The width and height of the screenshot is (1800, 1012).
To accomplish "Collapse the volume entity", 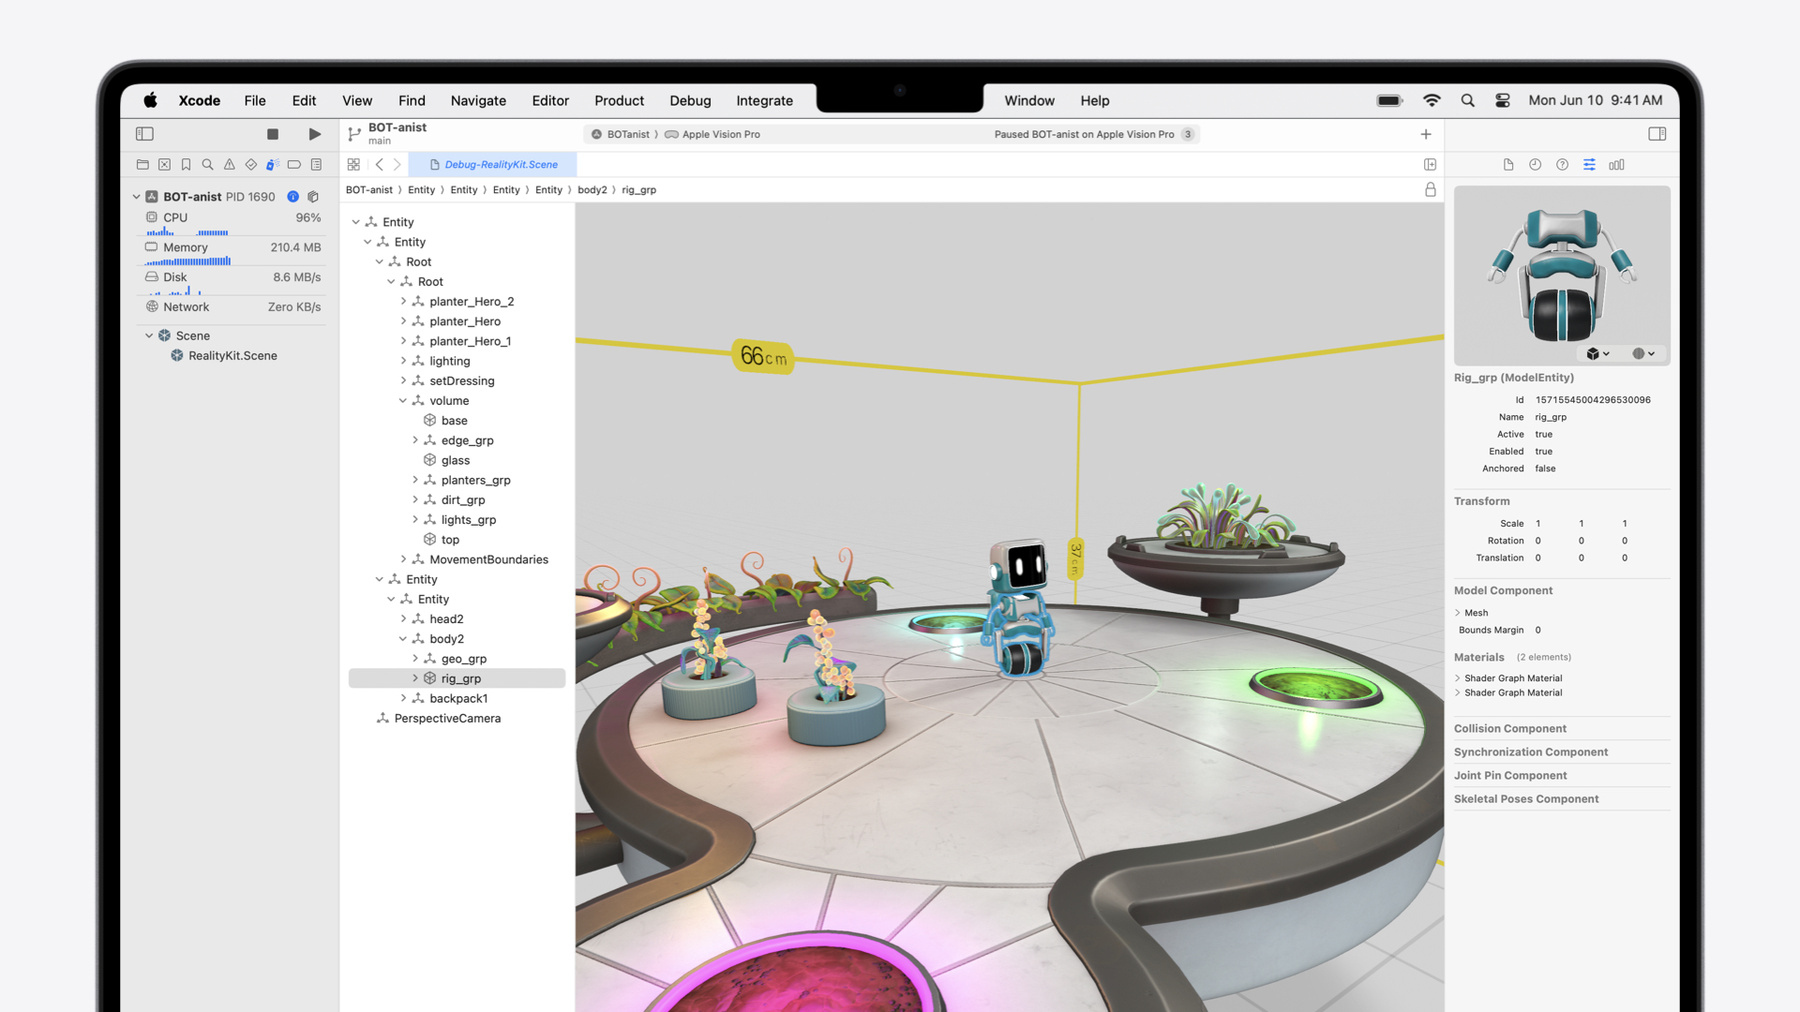I will pos(403,401).
